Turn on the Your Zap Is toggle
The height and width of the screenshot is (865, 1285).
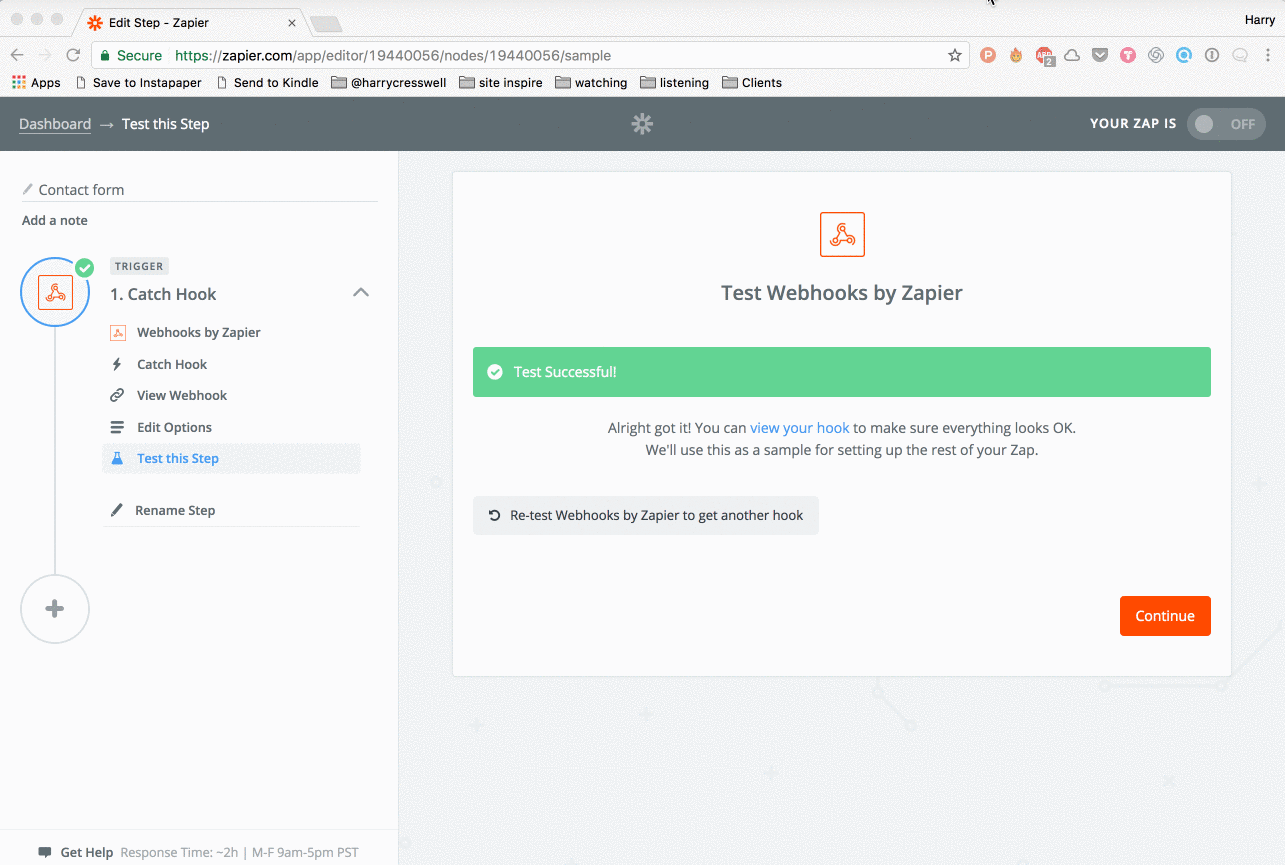(x=1226, y=124)
